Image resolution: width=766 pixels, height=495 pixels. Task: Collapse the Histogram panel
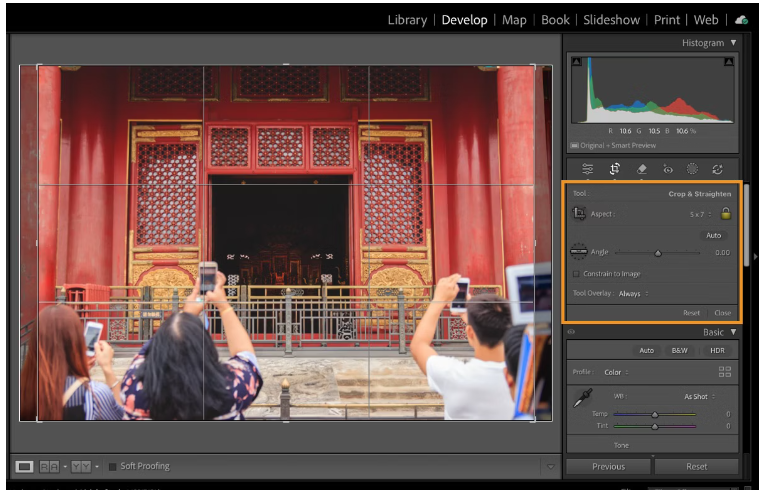pos(733,43)
